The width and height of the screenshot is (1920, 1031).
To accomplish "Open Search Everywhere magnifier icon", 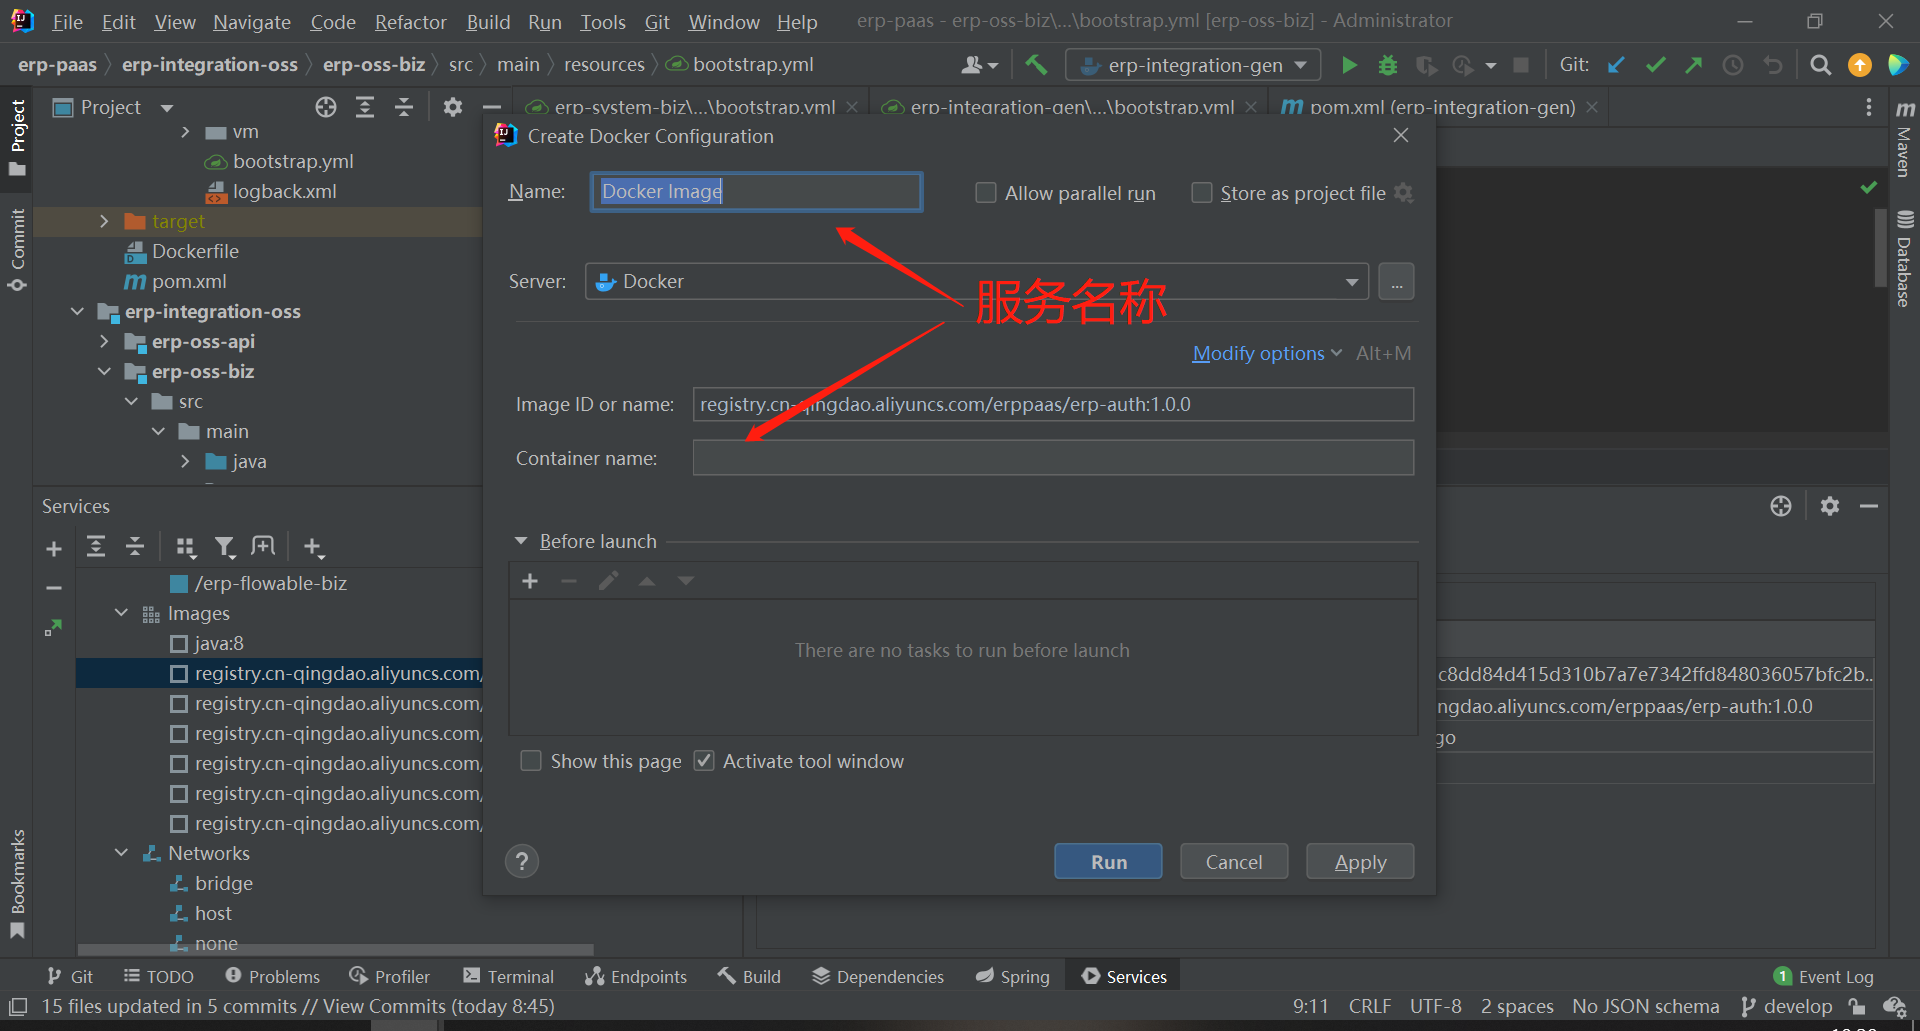I will tap(1821, 65).
